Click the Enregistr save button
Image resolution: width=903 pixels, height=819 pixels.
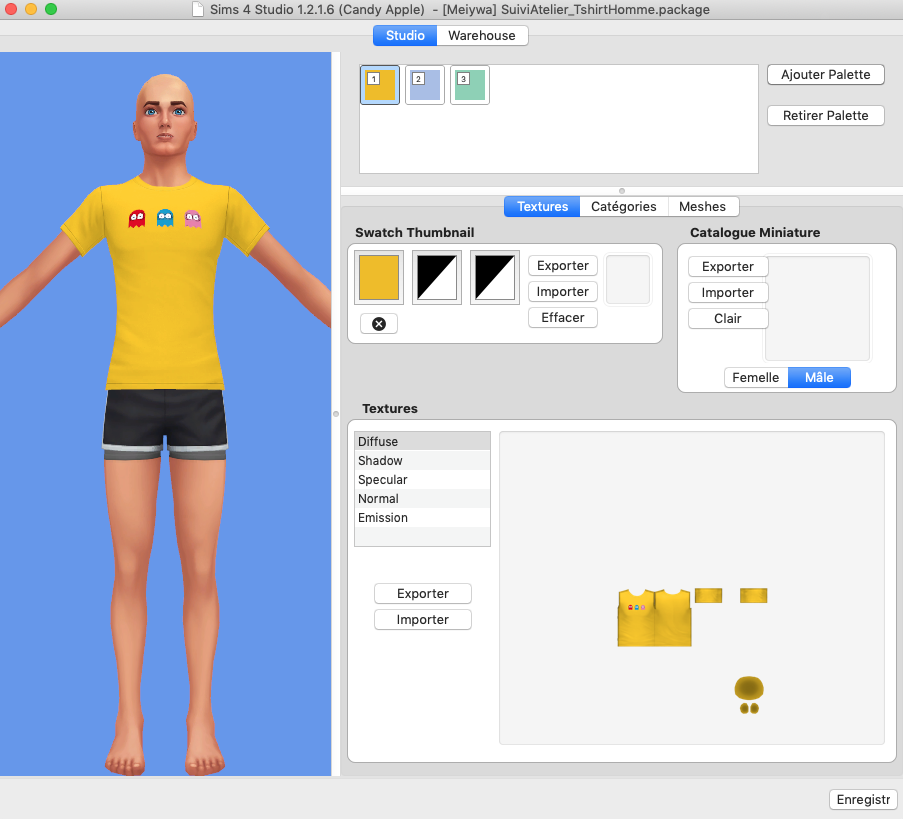pyautogui.click(x=863, y=799)
